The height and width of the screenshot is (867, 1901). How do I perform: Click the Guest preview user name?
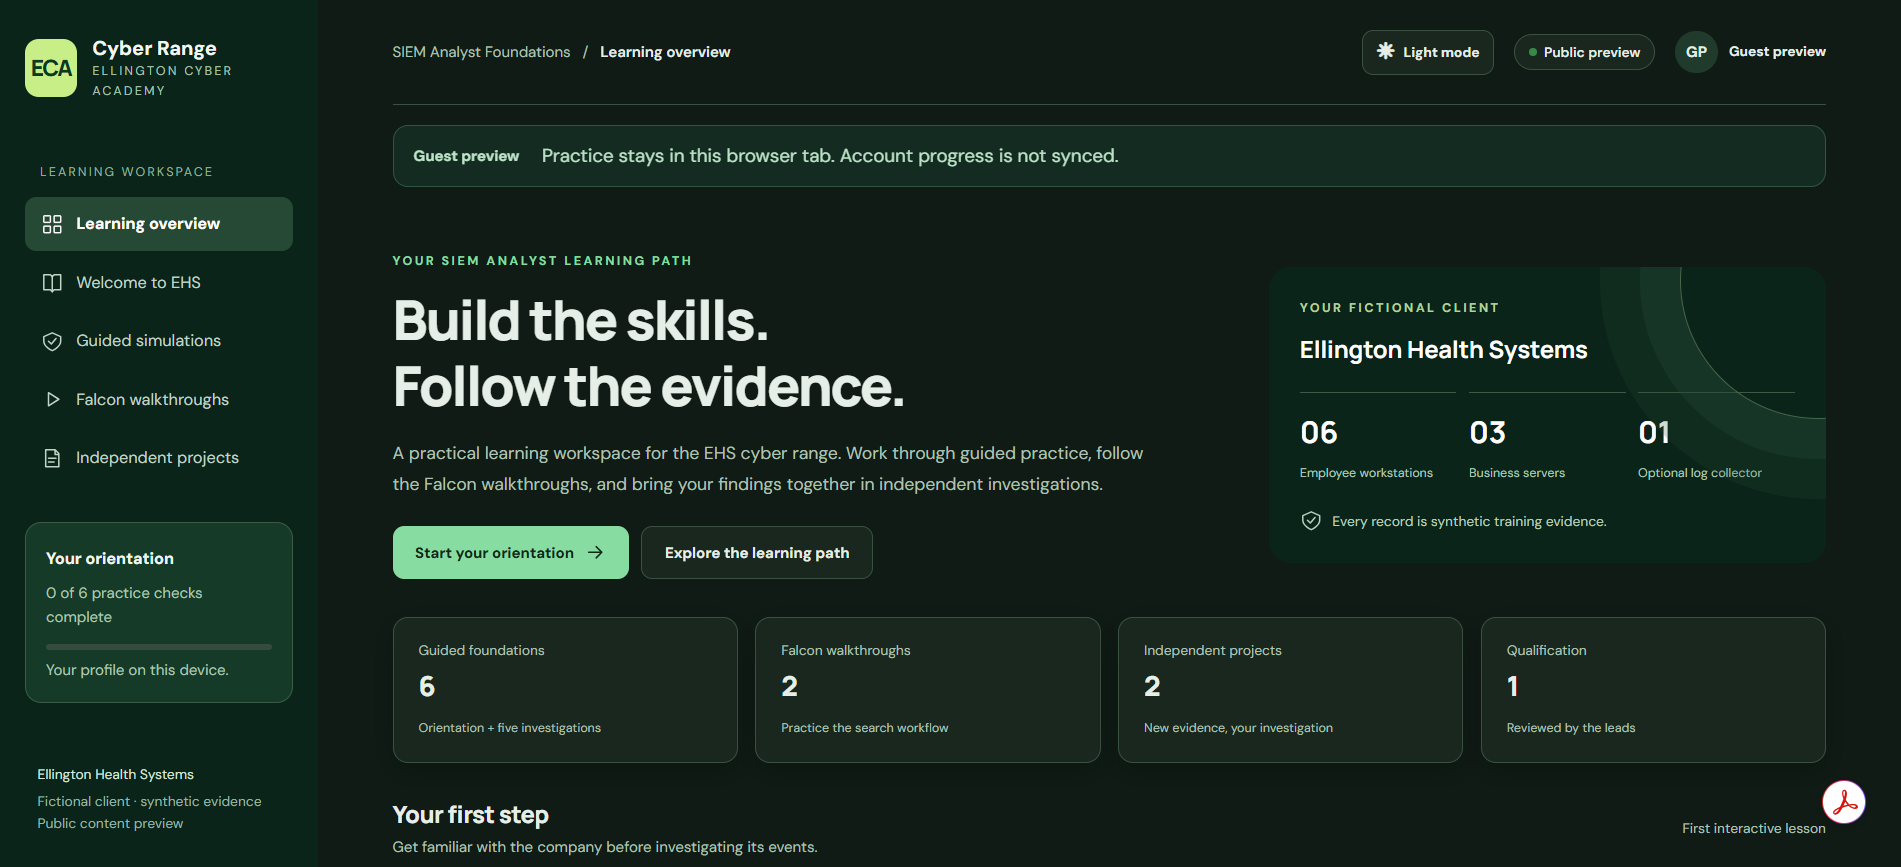pos(1777,52)
